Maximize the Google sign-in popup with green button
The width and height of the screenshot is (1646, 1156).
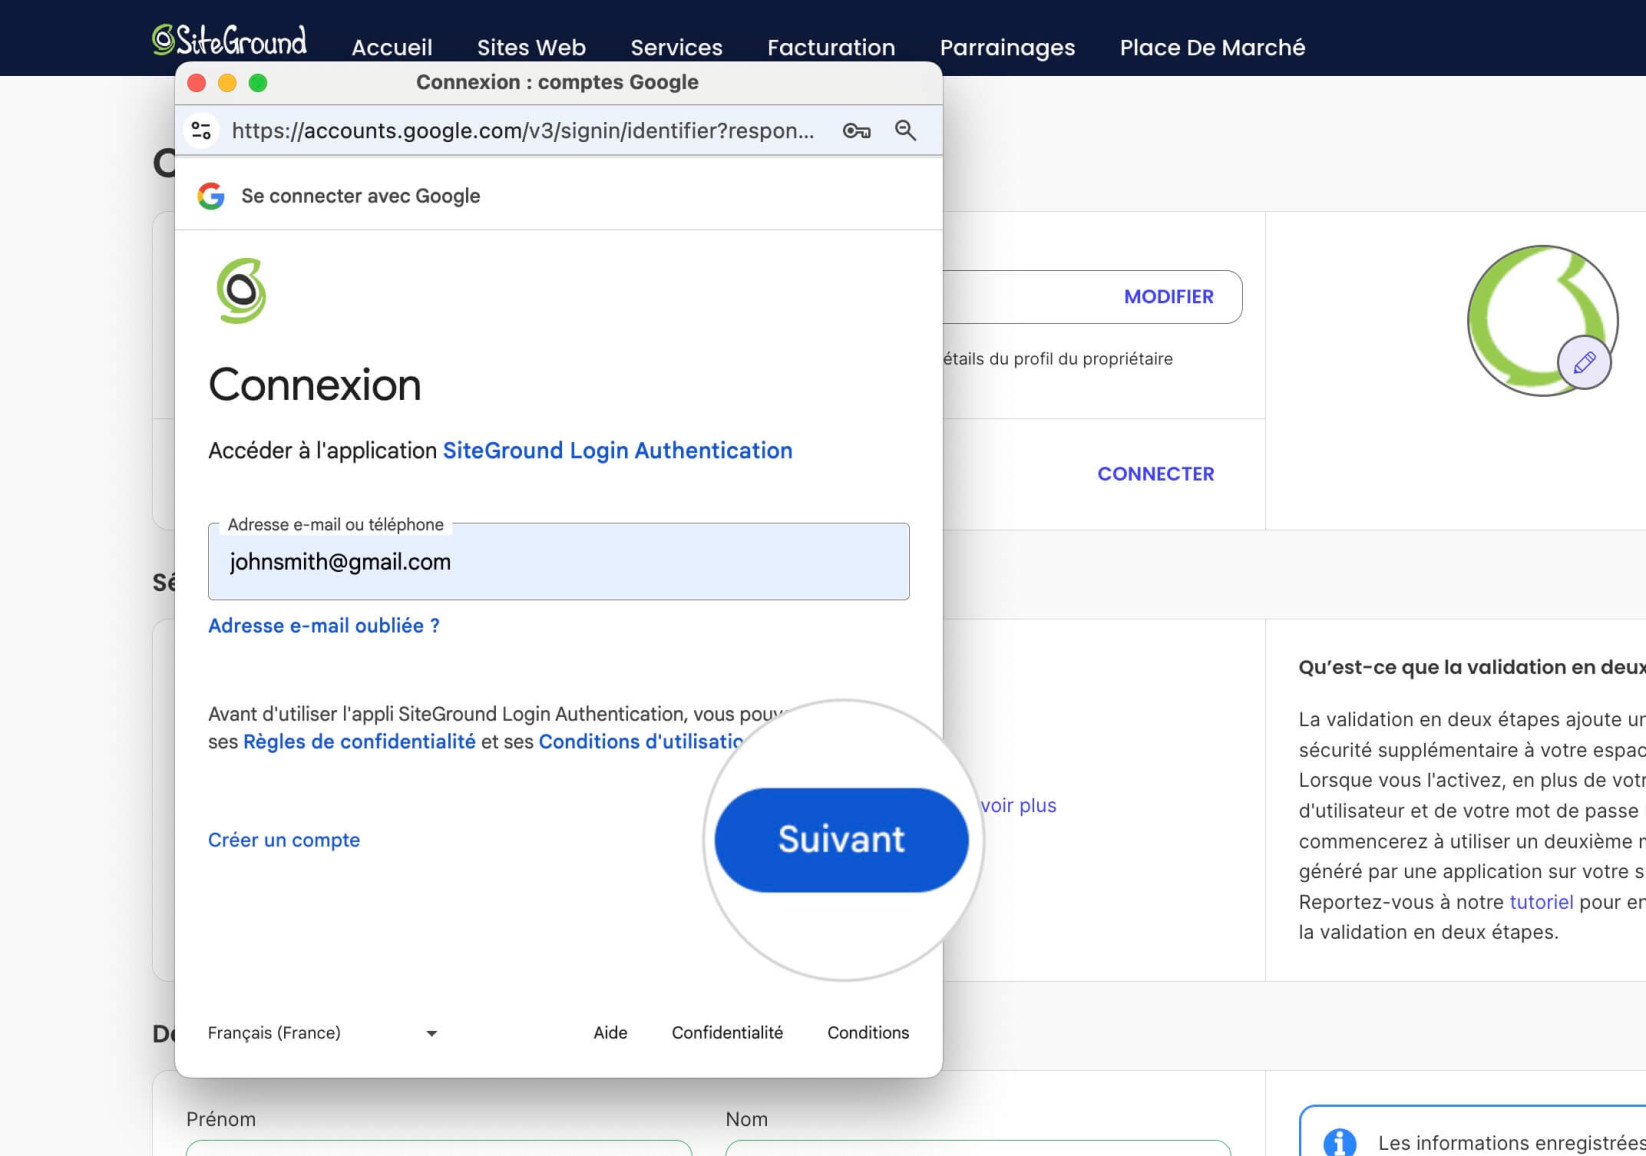pos(258,83)
